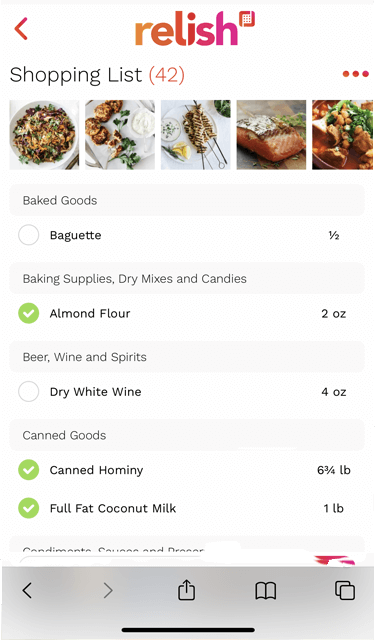Image resolution: width=375 pixels, height=640 pixels.
Task: Tap the relish calendar logo icon
Action: (x=246, y=19)
